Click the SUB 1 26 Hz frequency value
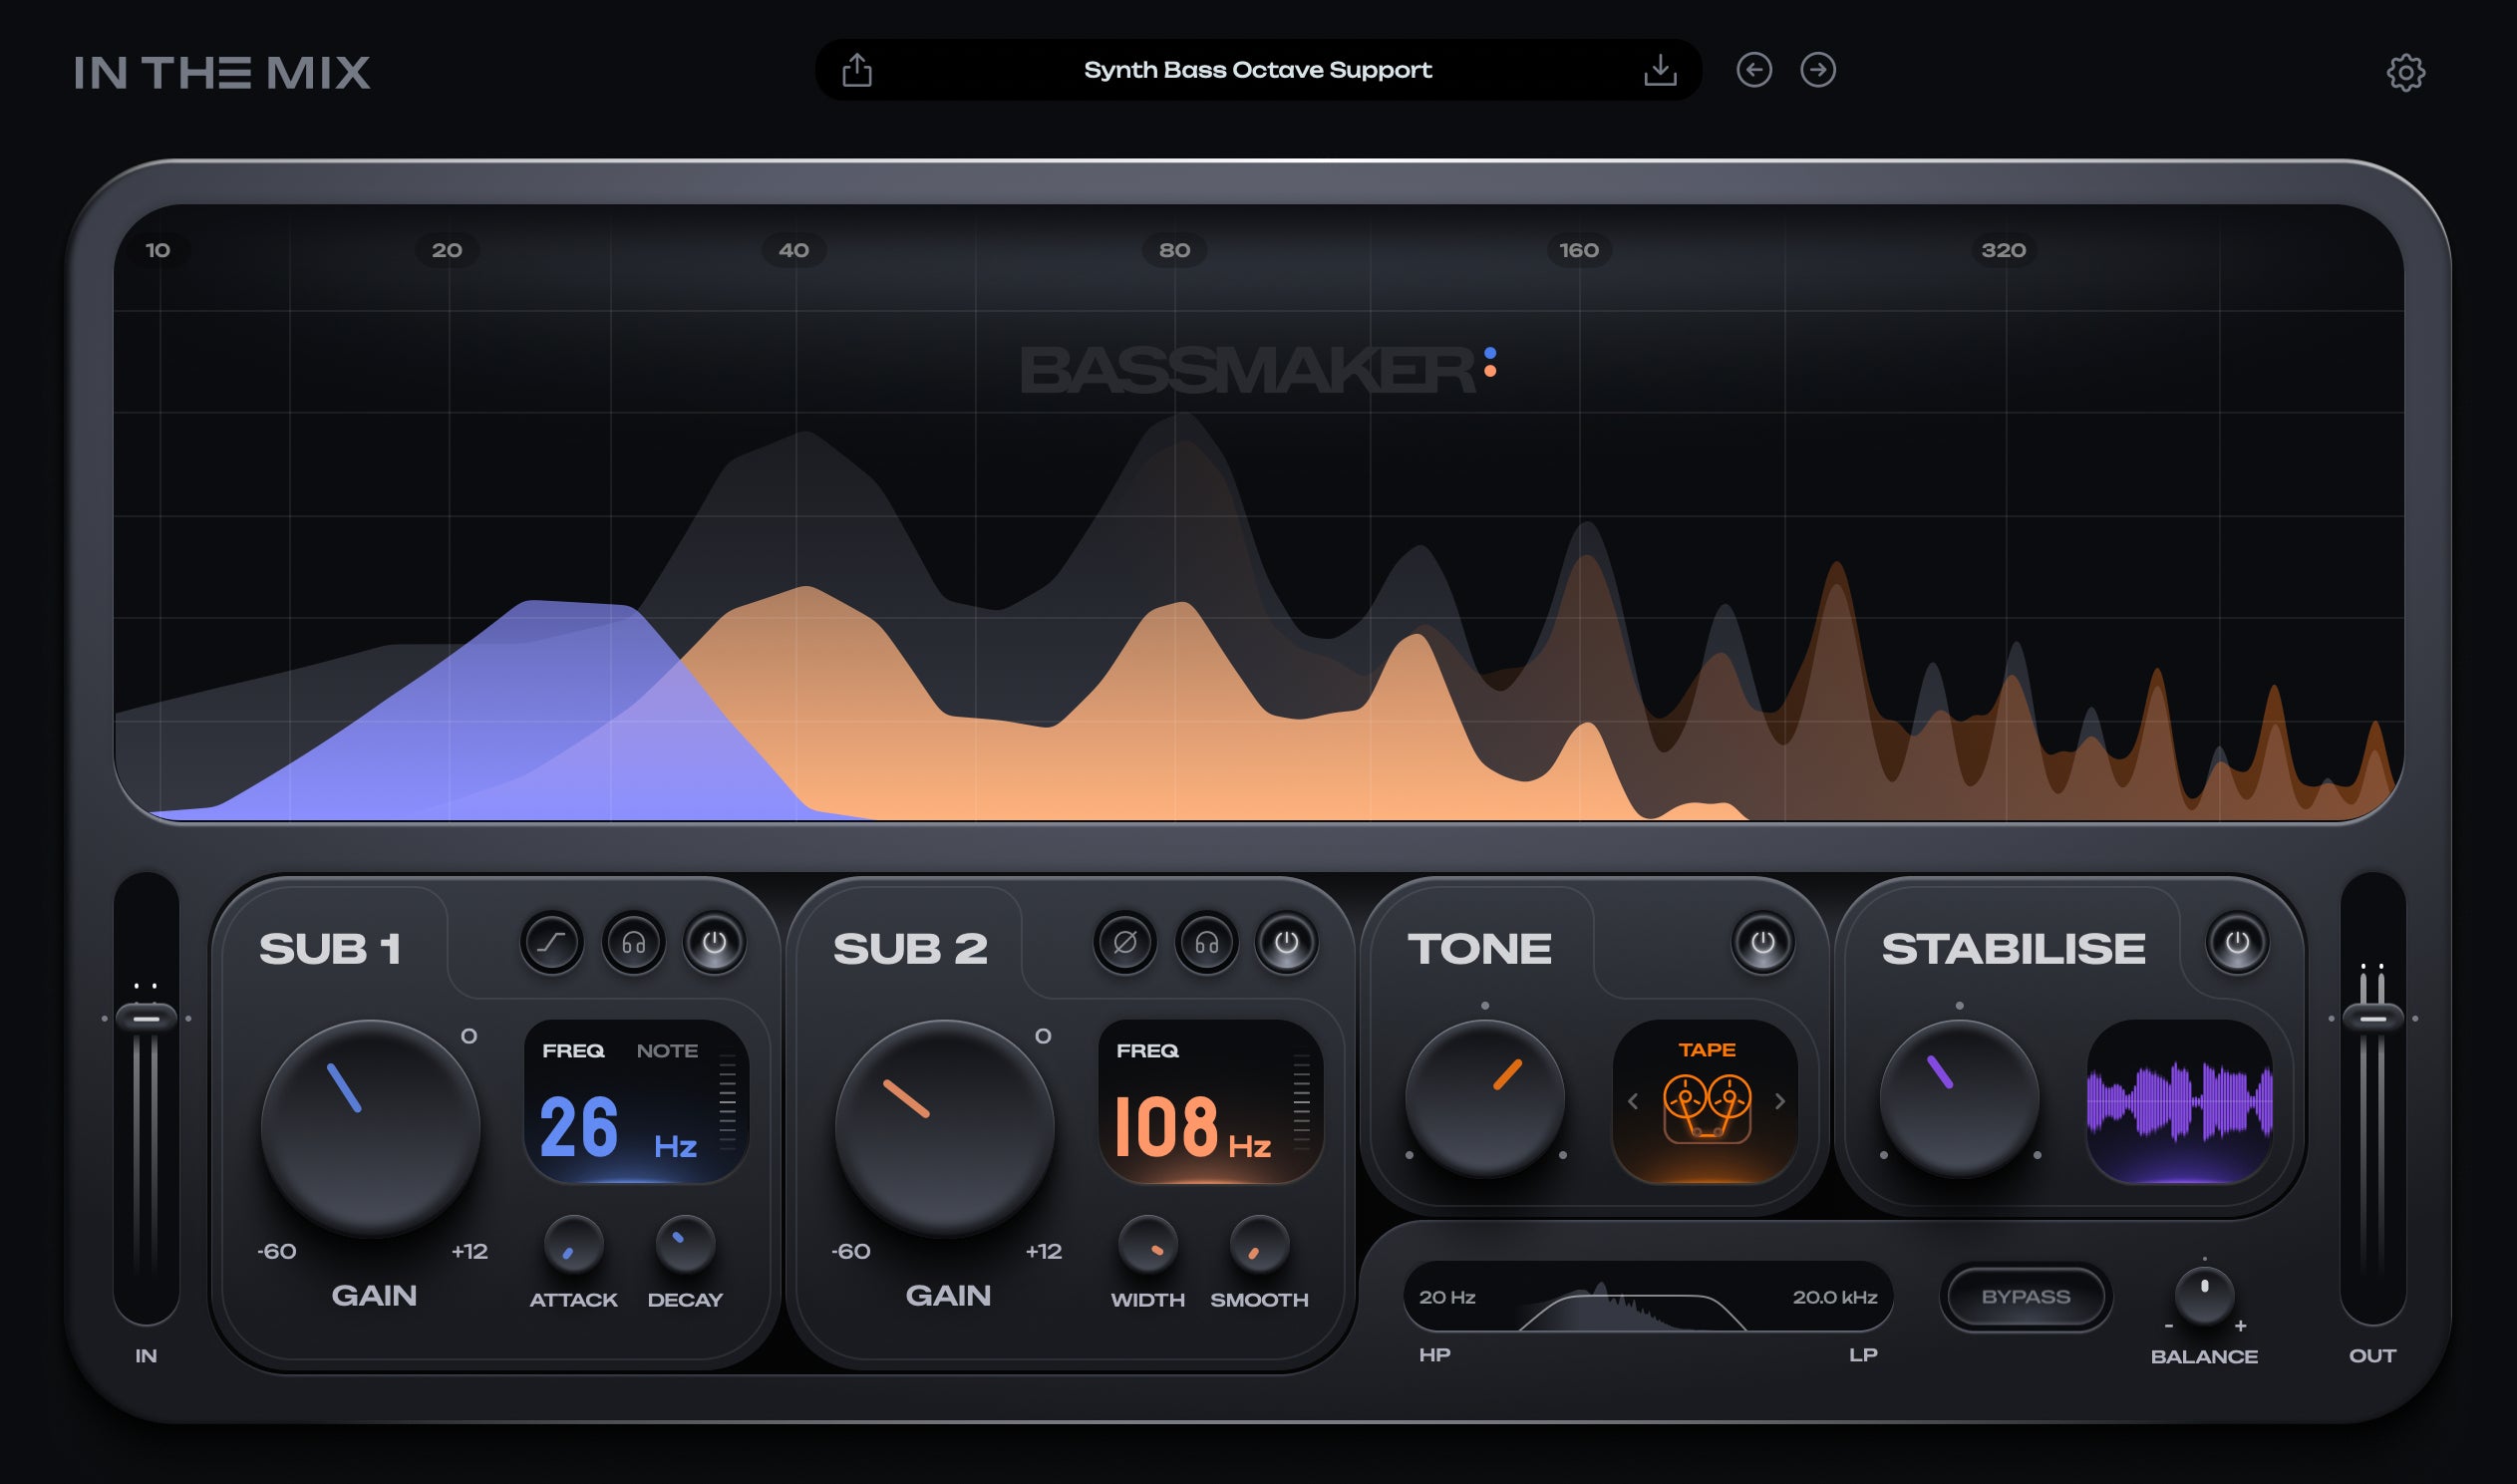The height and width of the screenshot is (1484, 2517). click(618, 1127)
